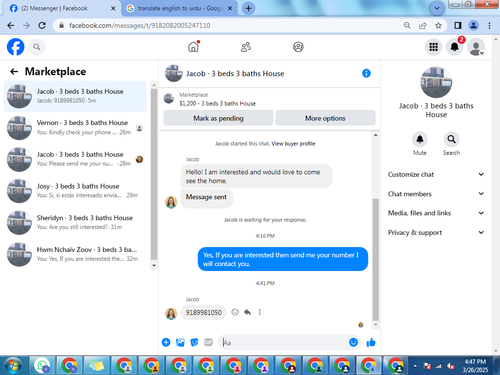500x375 pixels.
Task: Bookmark this page with star icon
Action: tap(438, 25)
